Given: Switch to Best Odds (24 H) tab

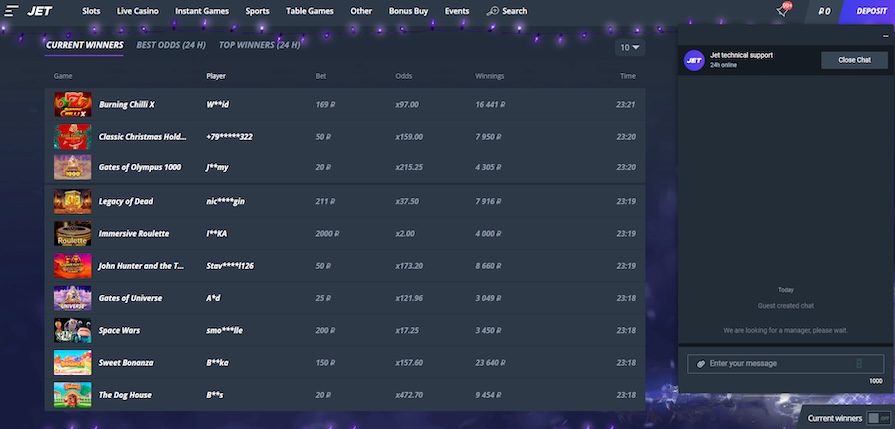Looking at the screenshot, I should point(171,45).
